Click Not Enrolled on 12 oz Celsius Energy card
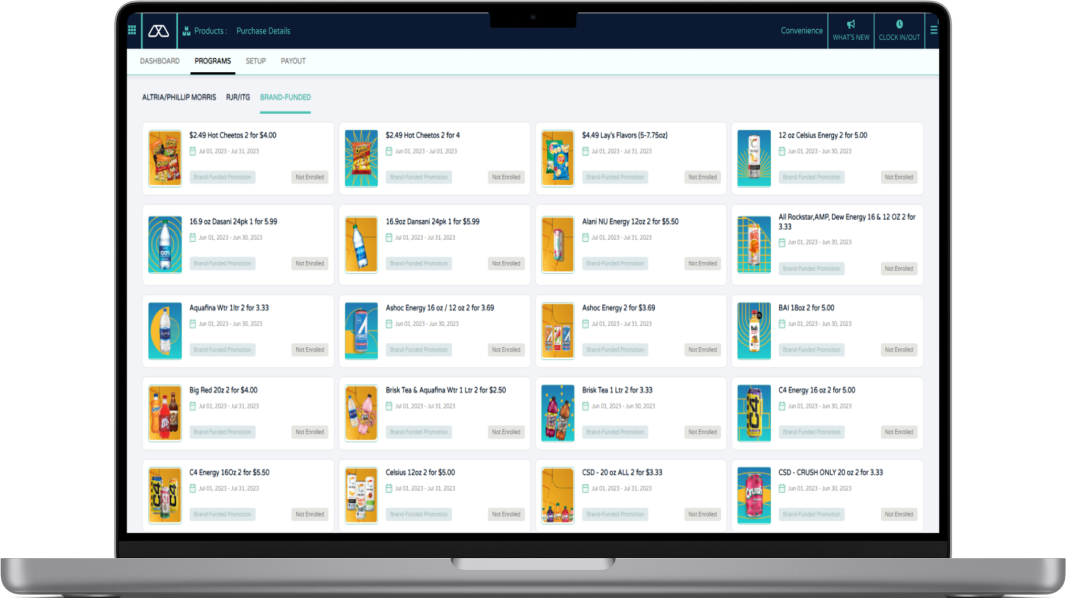Image resolution: width=1066 pixels, height=598 pixels. (x=899, y=177)
